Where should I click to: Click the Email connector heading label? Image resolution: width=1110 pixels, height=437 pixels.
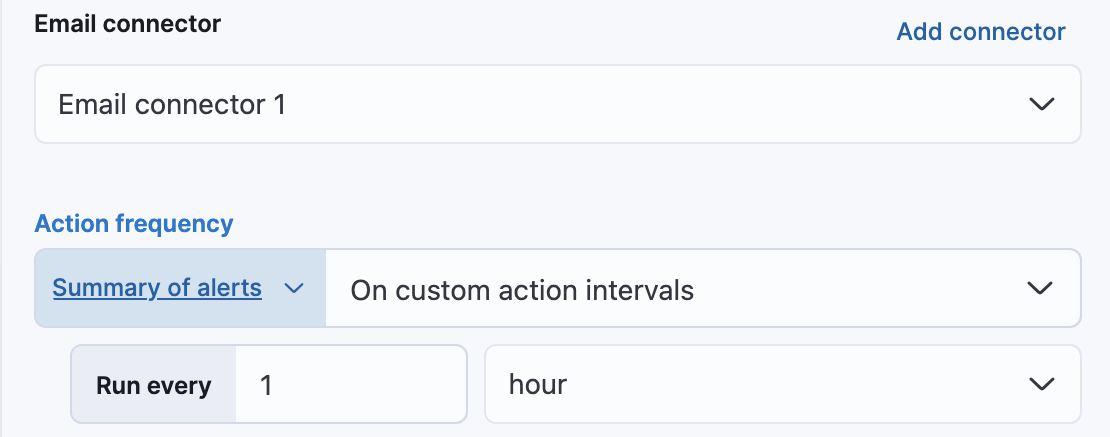(x=128, y=24)
